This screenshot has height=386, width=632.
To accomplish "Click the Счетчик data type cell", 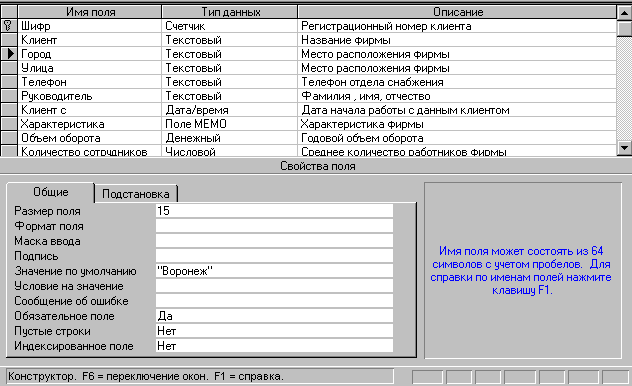I will coord(230,26).
